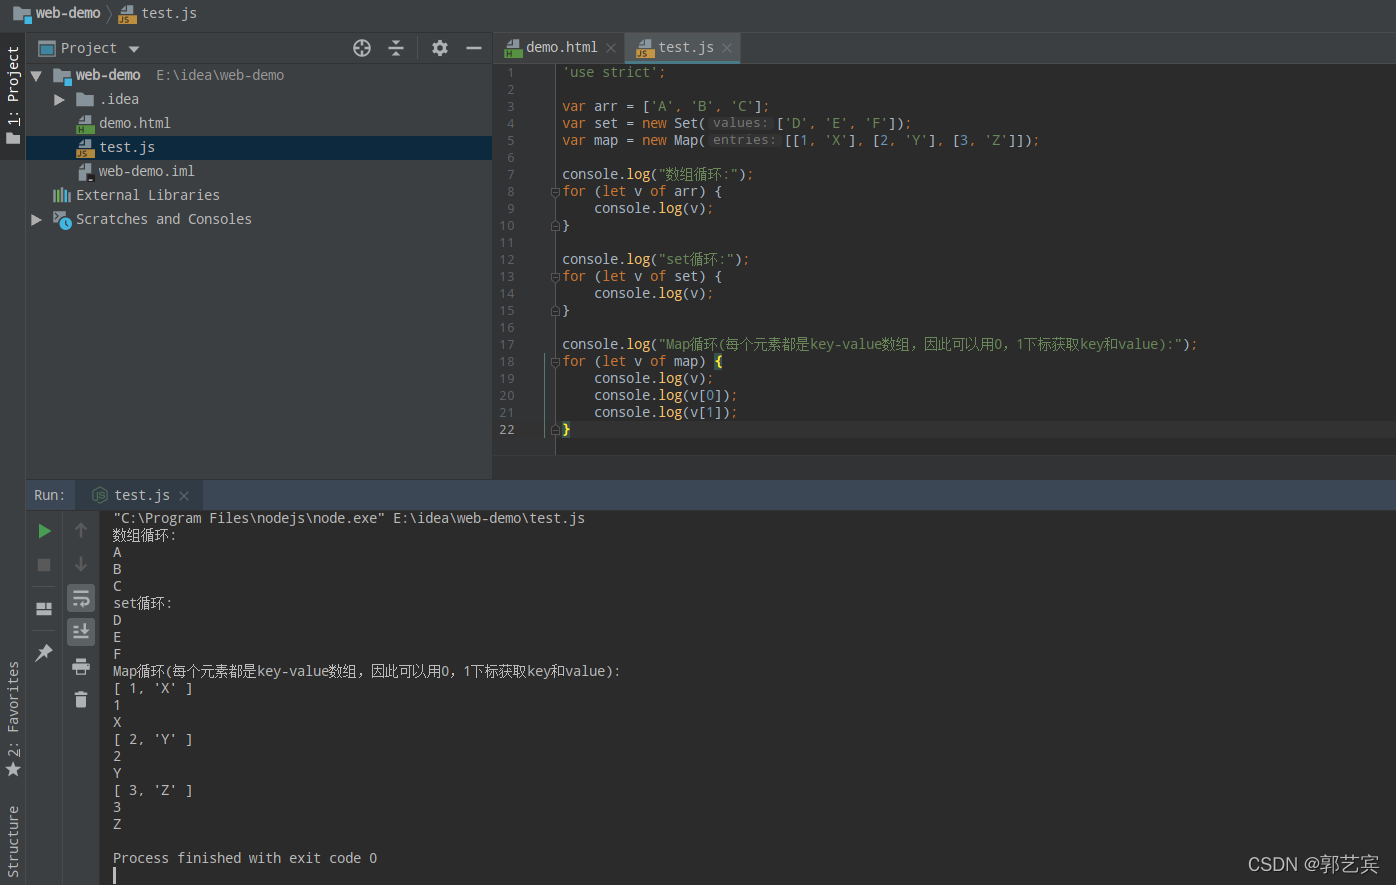
Task: Click fold end marker at line 15
Action: coord(555,311)
